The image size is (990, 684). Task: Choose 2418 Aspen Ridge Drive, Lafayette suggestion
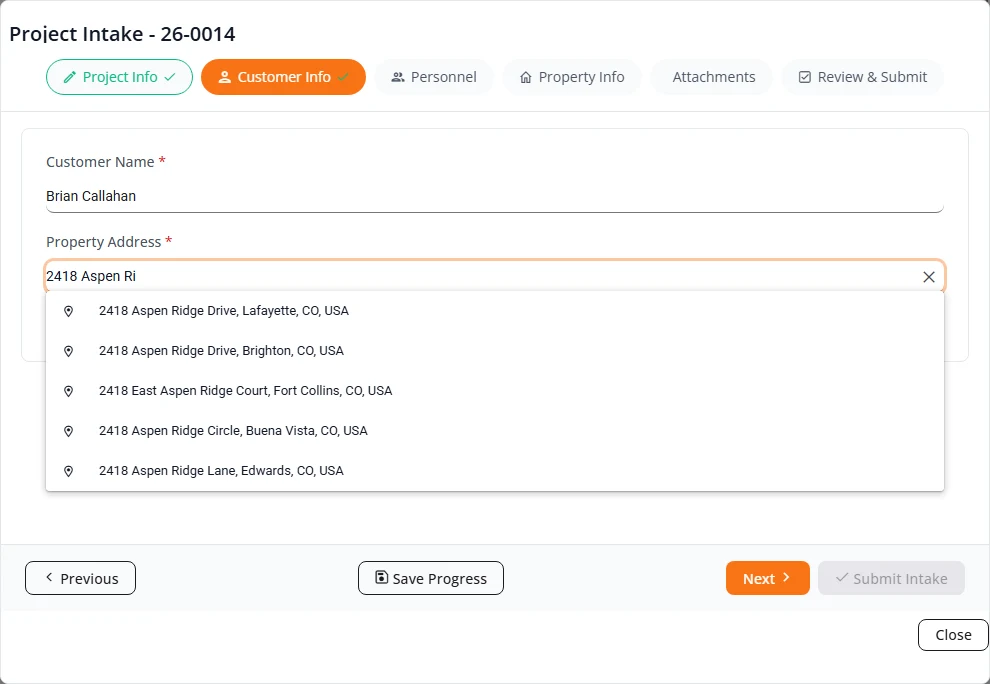coord(495,311)
